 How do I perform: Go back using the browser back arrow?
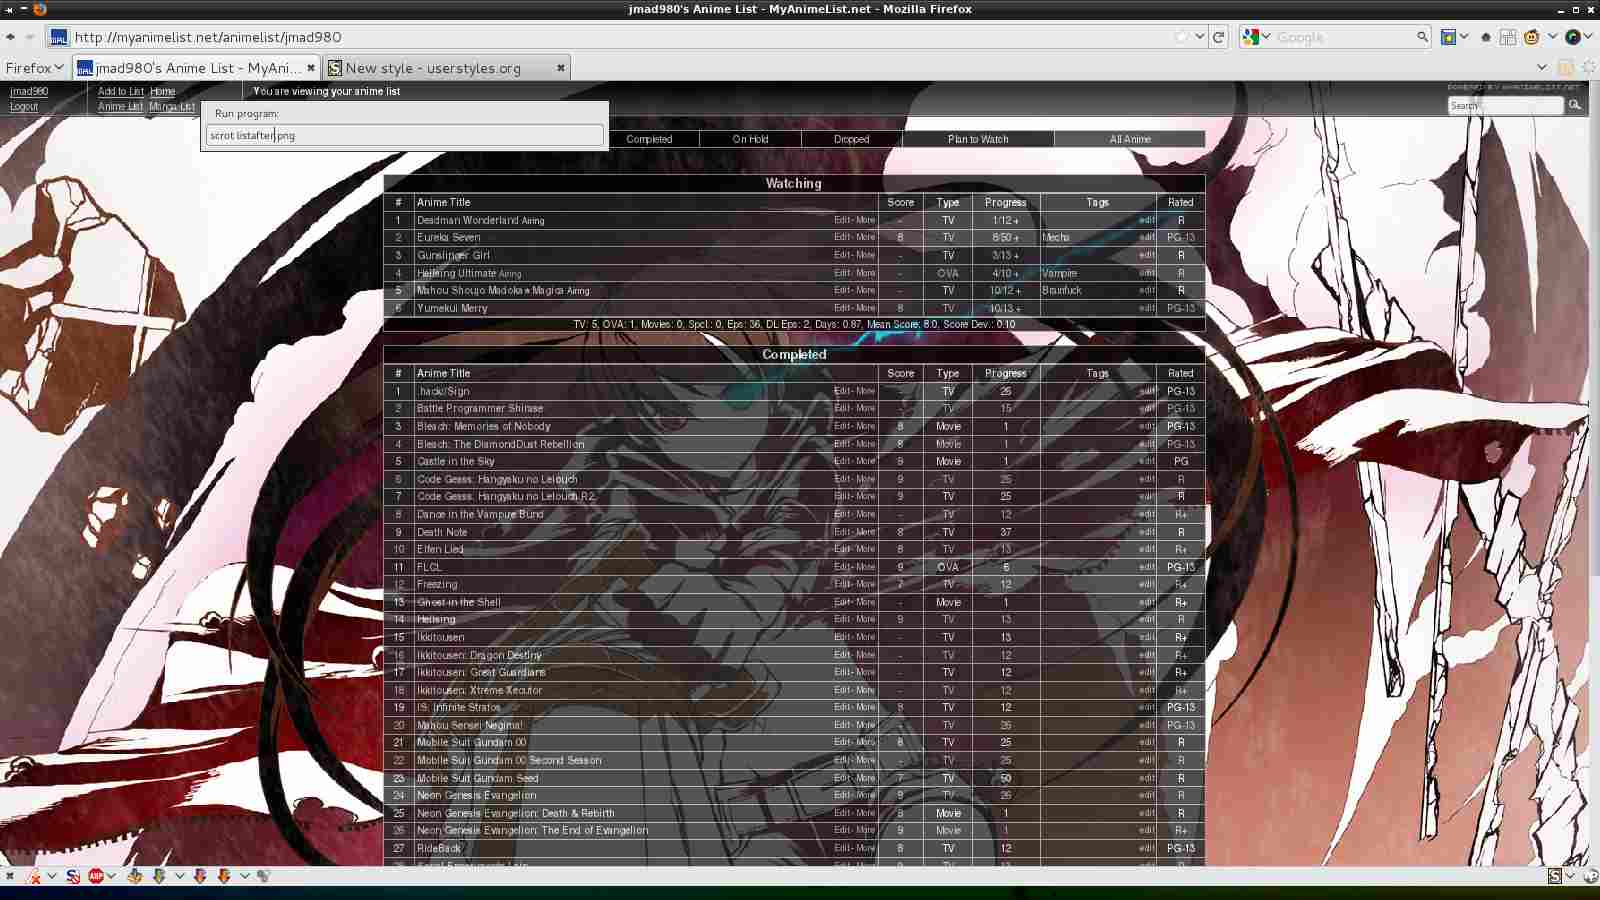click(11, 37)
